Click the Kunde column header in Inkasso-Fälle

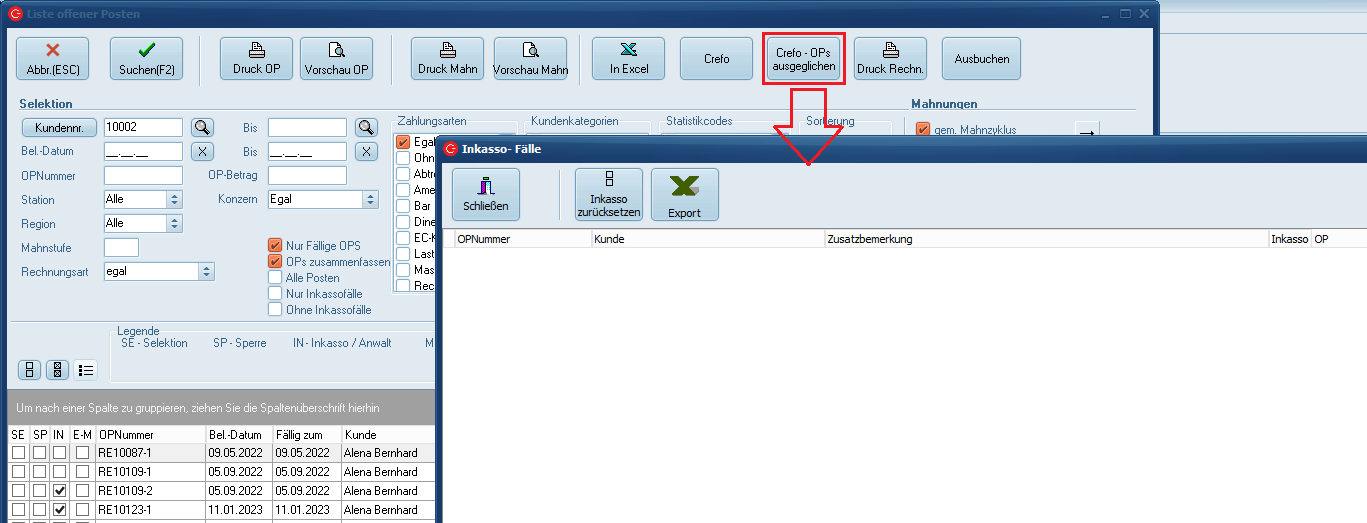[706, 239]
